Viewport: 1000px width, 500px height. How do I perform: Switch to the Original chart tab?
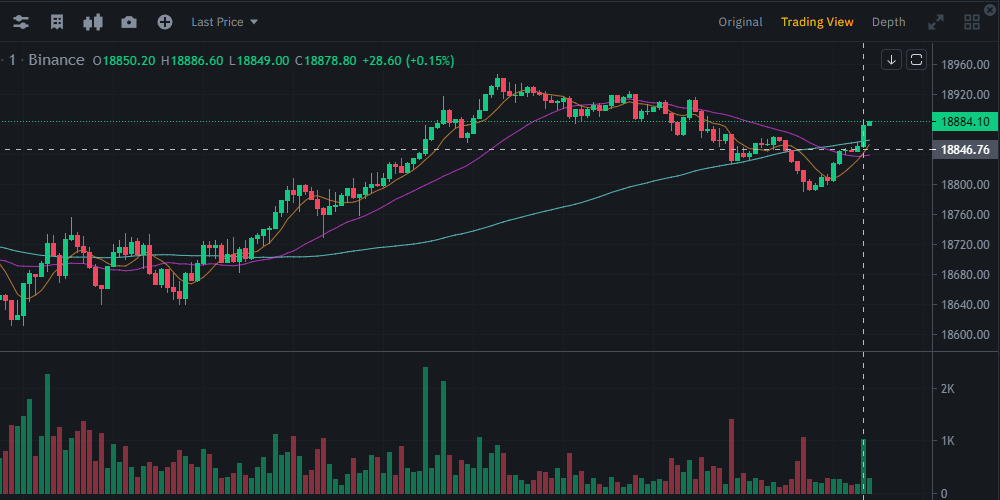(x=740, y=22)
